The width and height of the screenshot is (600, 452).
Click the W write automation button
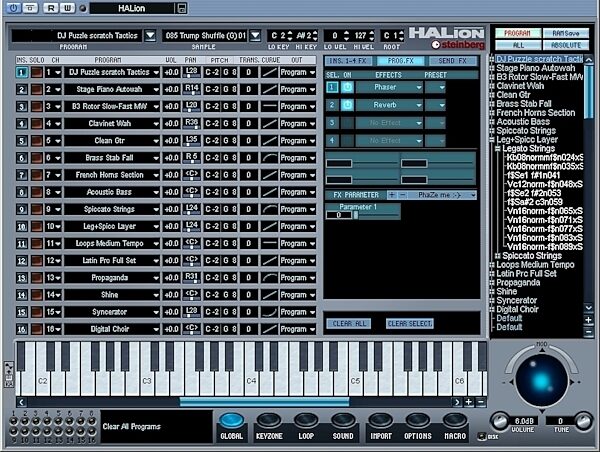click(67, 8)
